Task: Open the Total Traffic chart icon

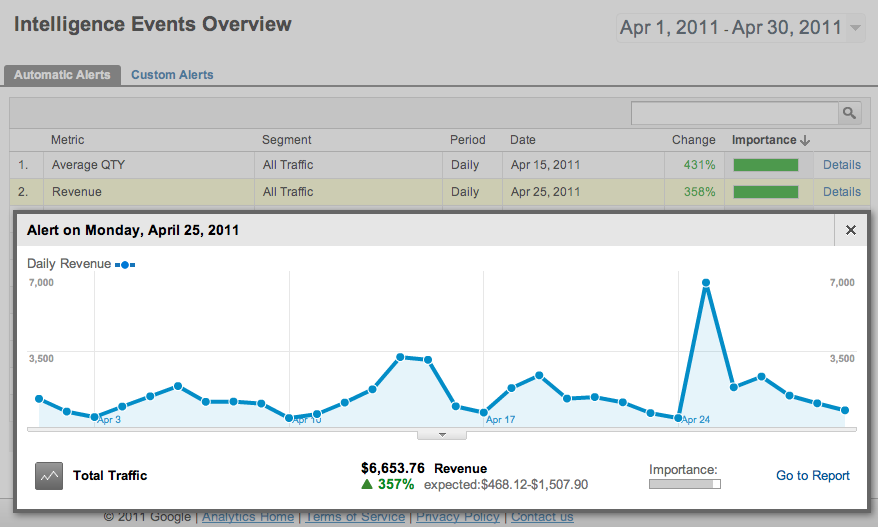Action: pos(49,476)
